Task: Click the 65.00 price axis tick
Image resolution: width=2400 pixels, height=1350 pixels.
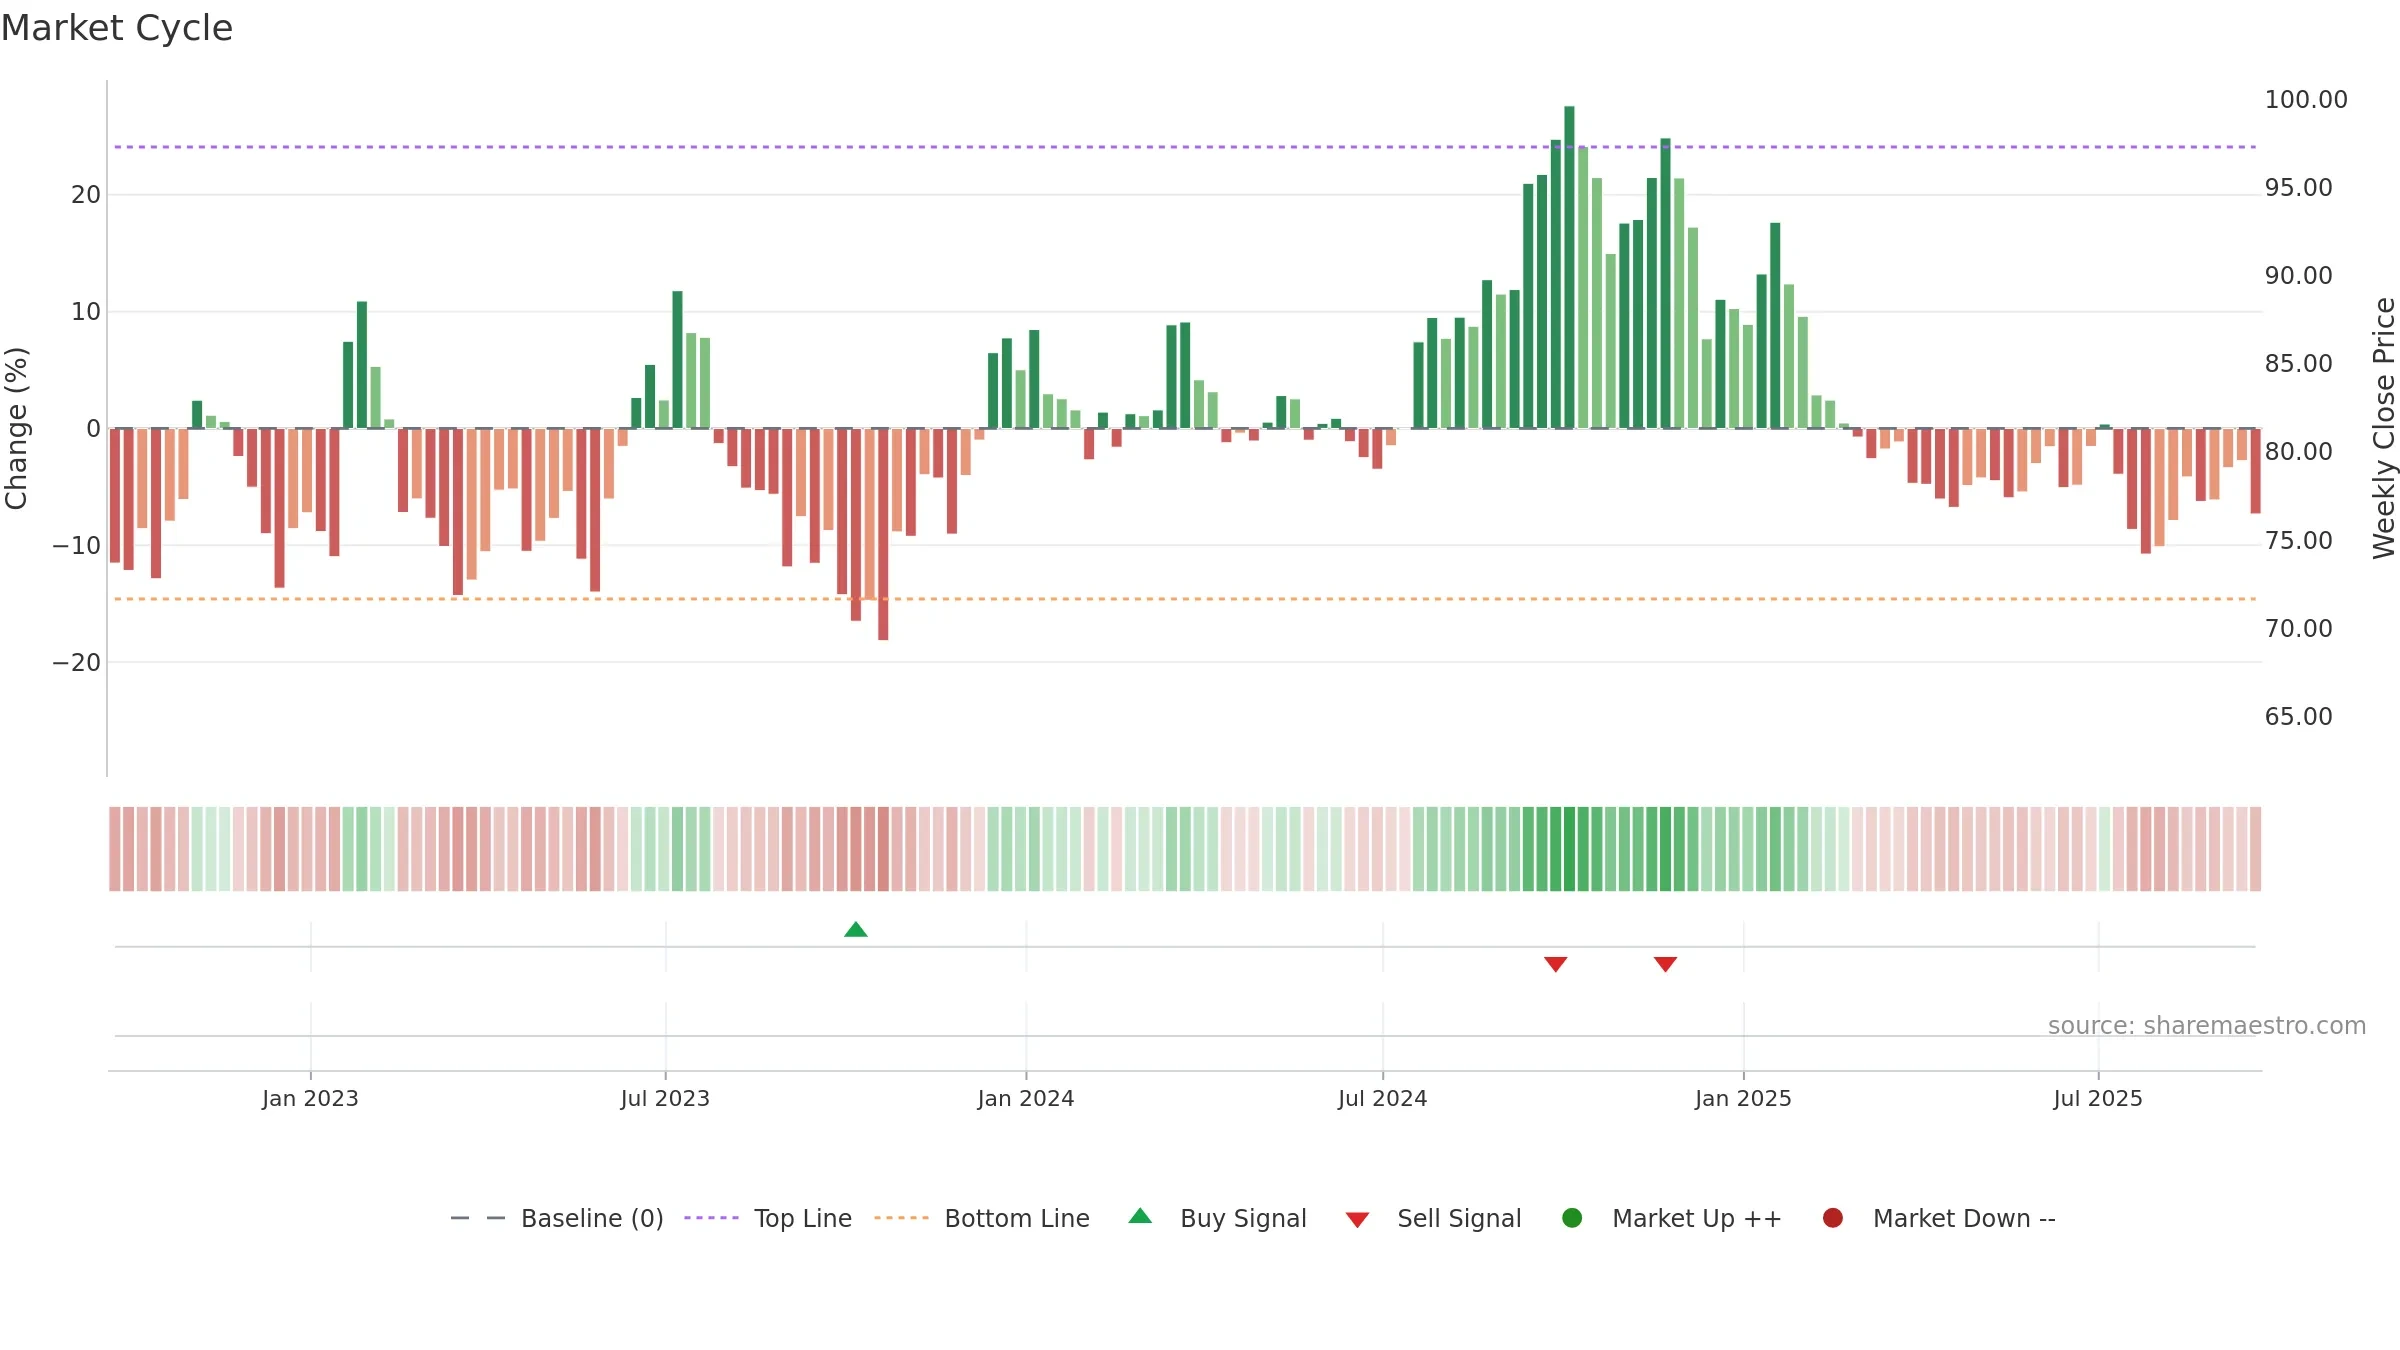Action: [2298, 717]
